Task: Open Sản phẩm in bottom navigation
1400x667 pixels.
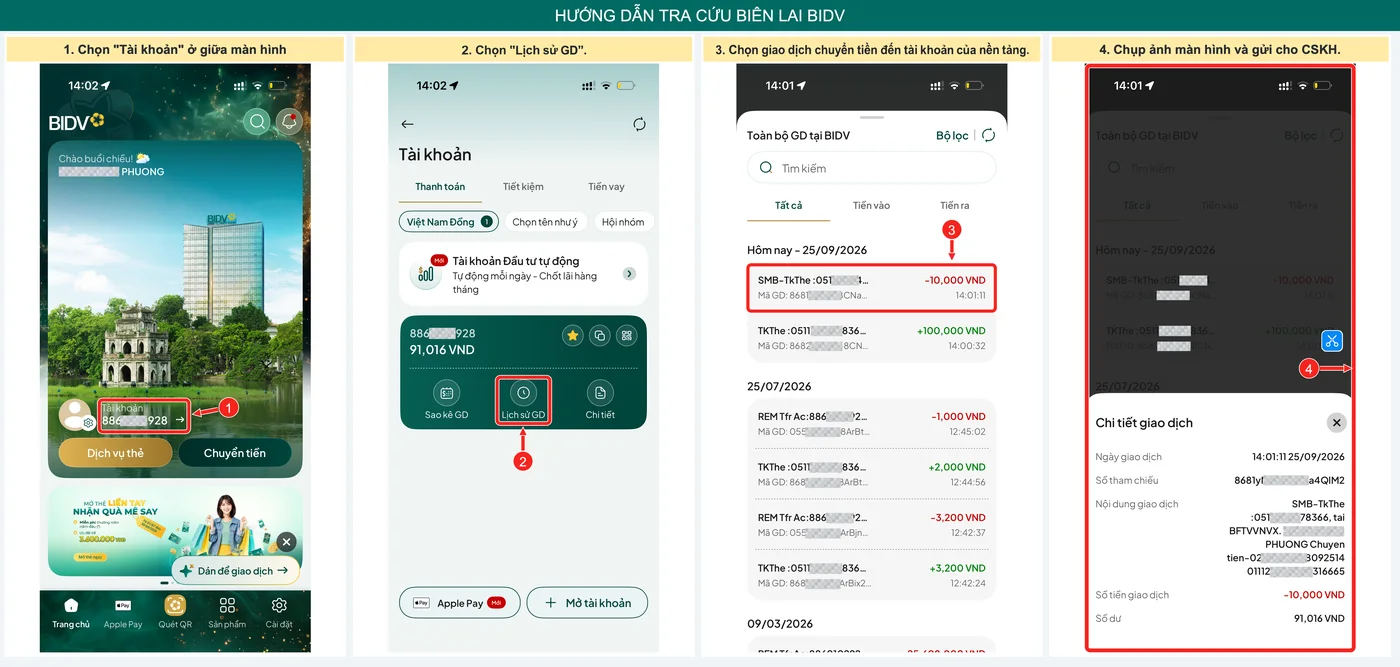Action: [227, 613]
